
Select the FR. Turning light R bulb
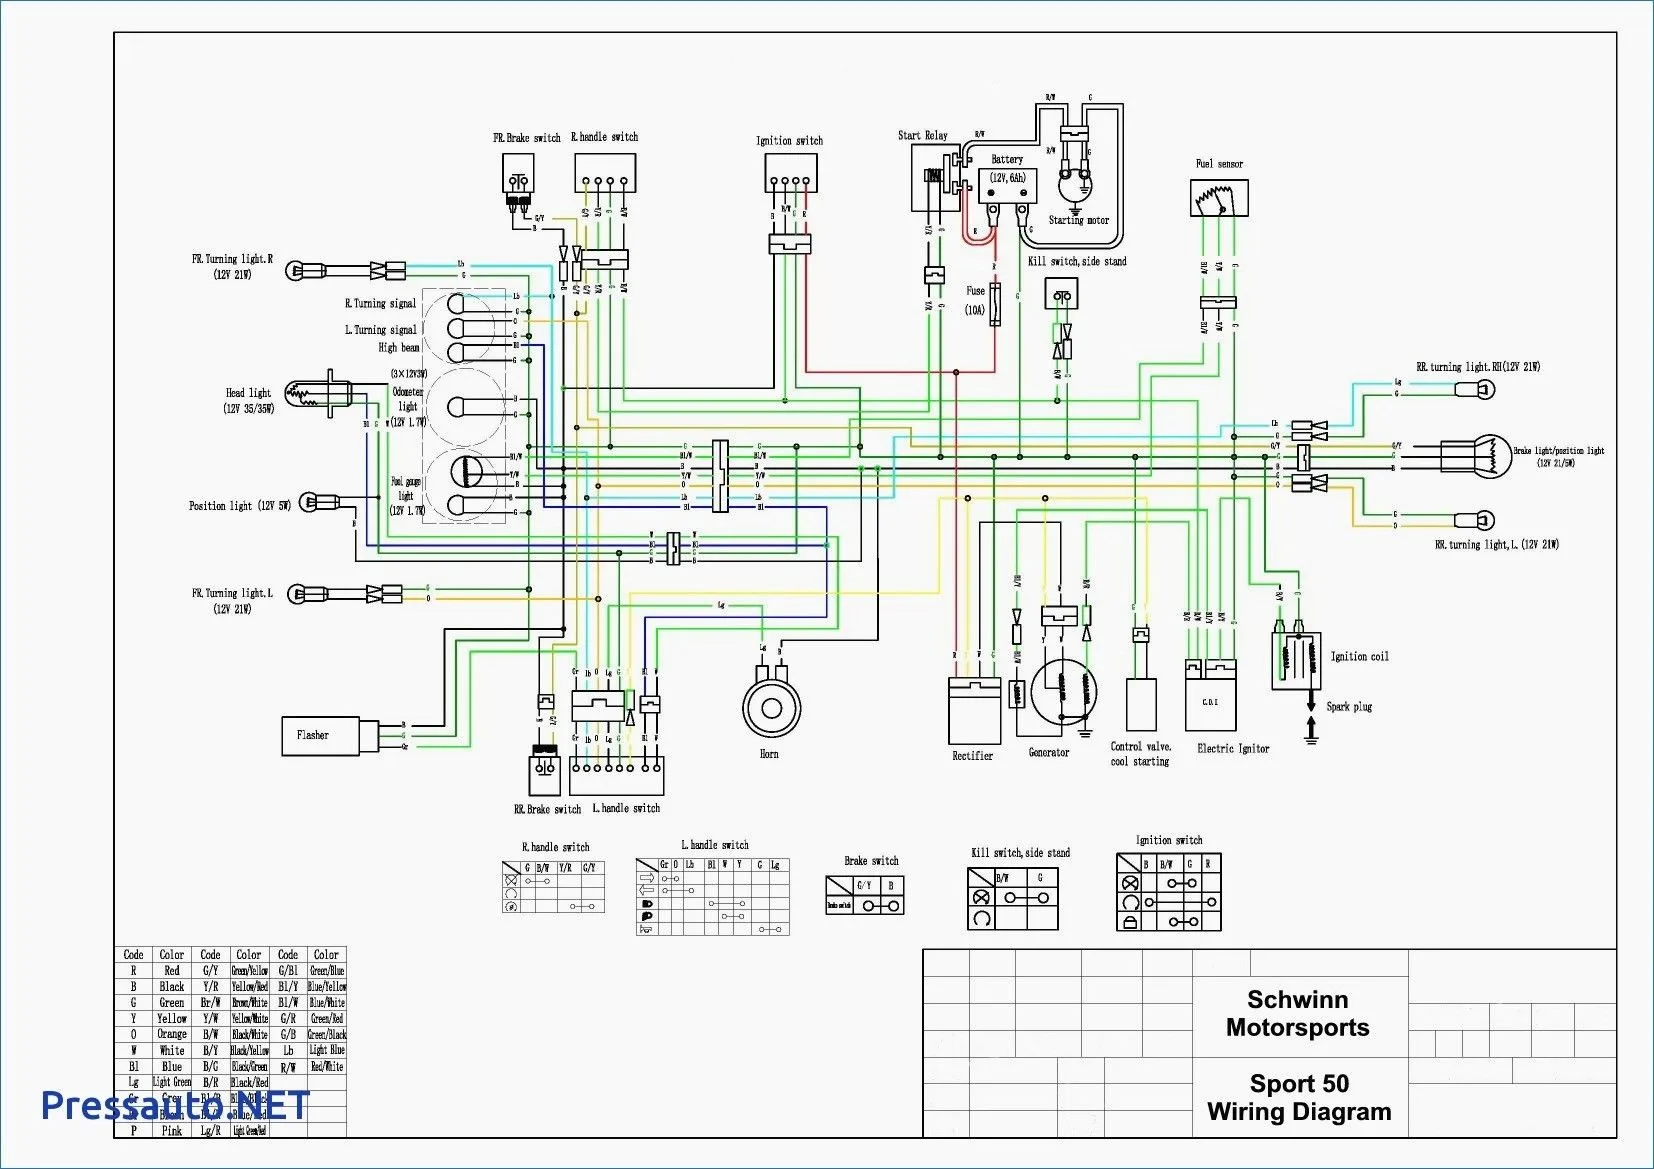305,270
